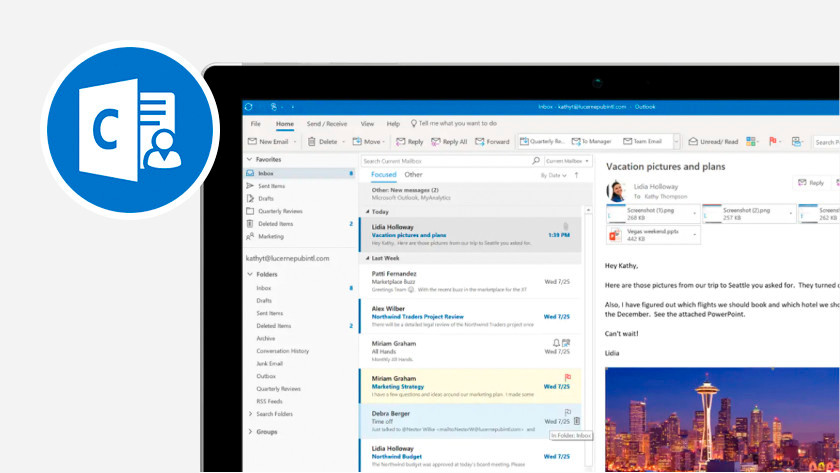This screenshot has width=840, height=473.
Task: Open the Quarterly Reviews folder in Favorites
Action: [x=279, y=211]
